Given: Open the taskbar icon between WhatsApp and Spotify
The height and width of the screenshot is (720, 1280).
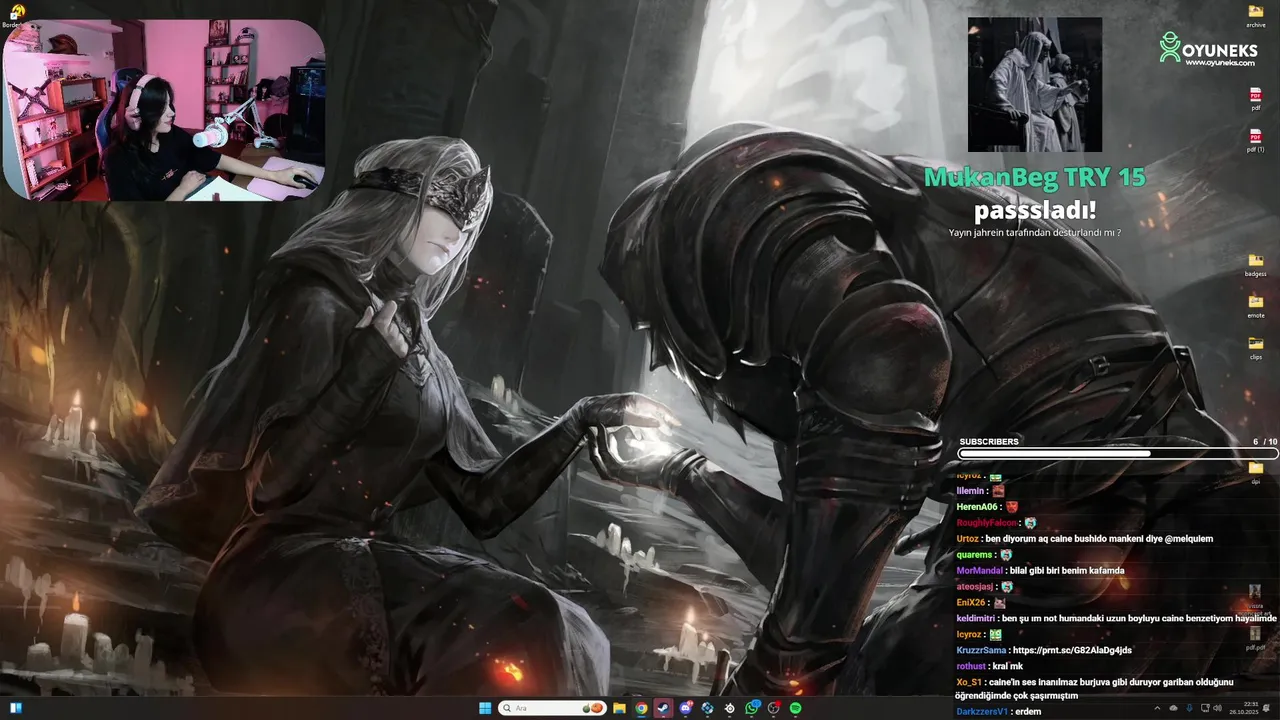Looking at the screenshot, I should click(x=774, y=708).
